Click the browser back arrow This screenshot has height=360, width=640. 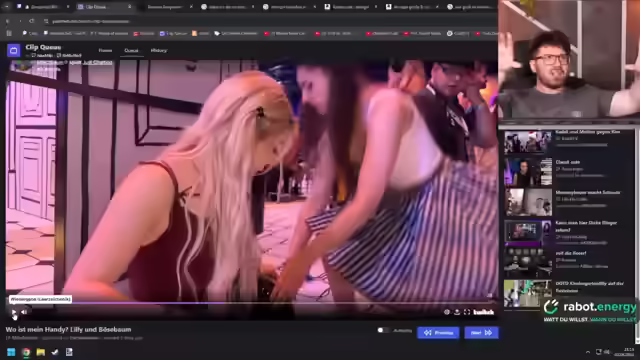click(7, 21)
